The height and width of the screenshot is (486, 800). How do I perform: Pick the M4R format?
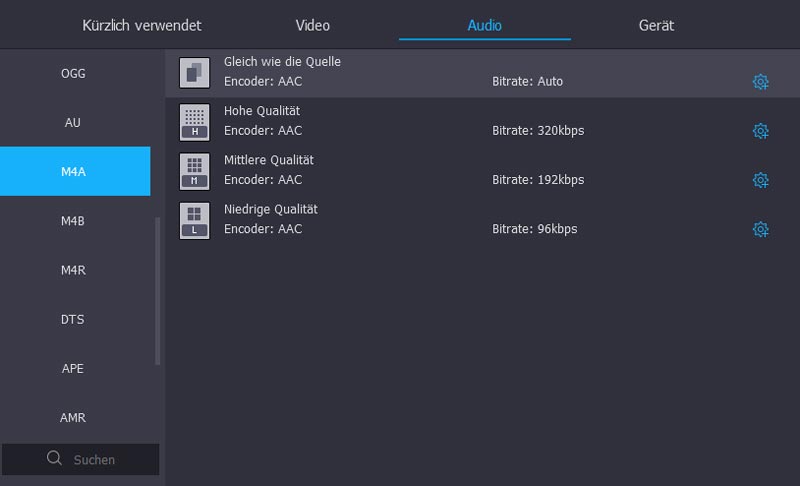click(73, 270)
